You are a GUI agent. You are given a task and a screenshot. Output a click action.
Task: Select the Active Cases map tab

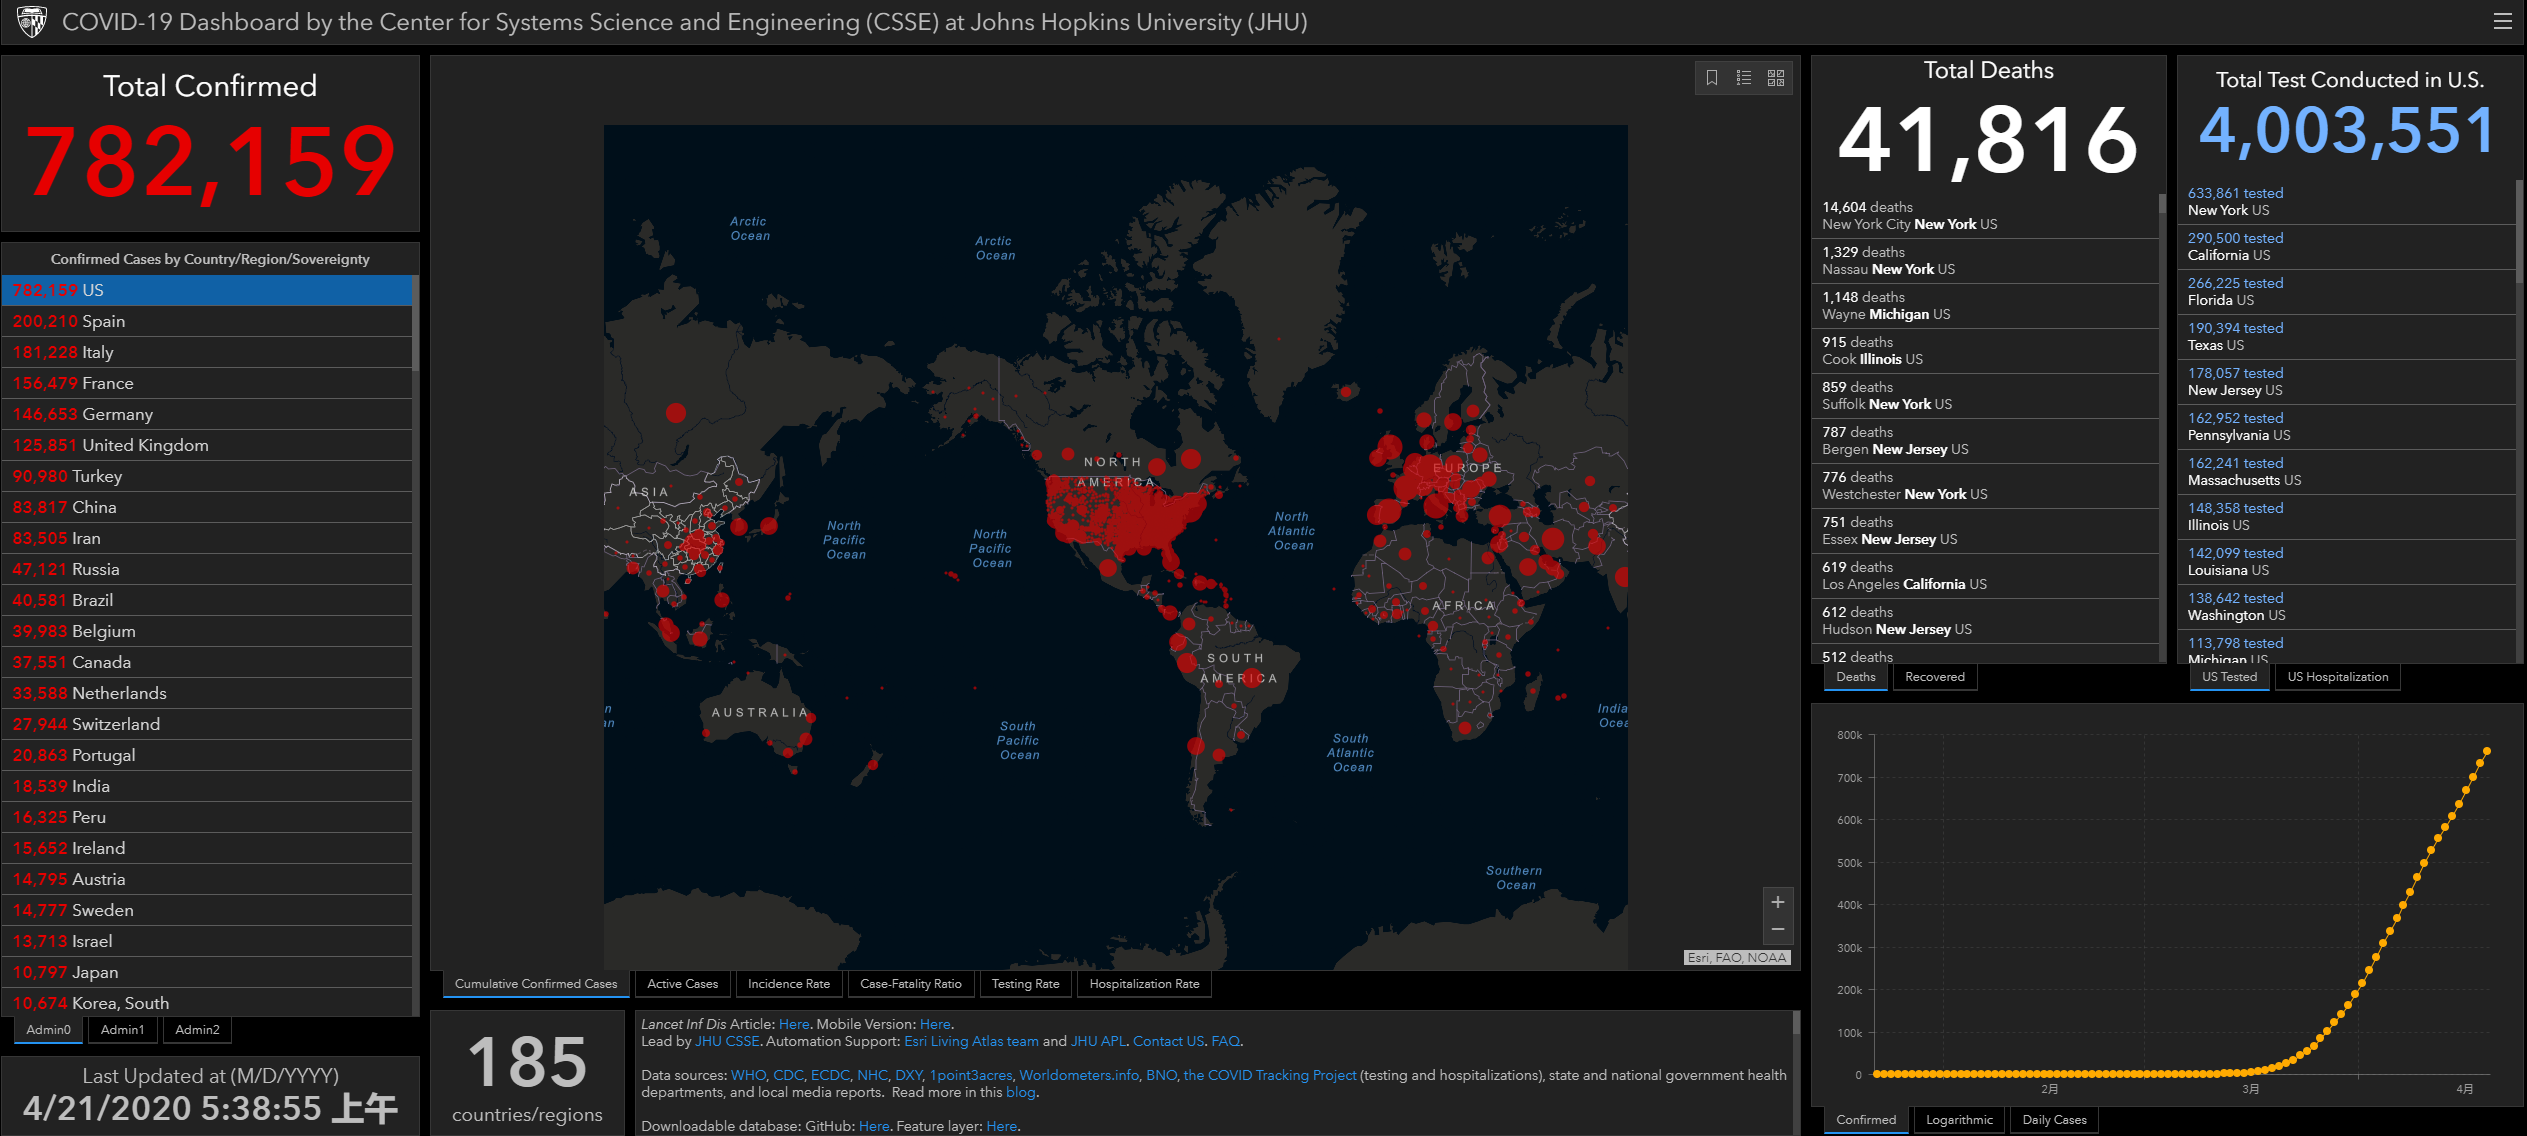point(682,984)
